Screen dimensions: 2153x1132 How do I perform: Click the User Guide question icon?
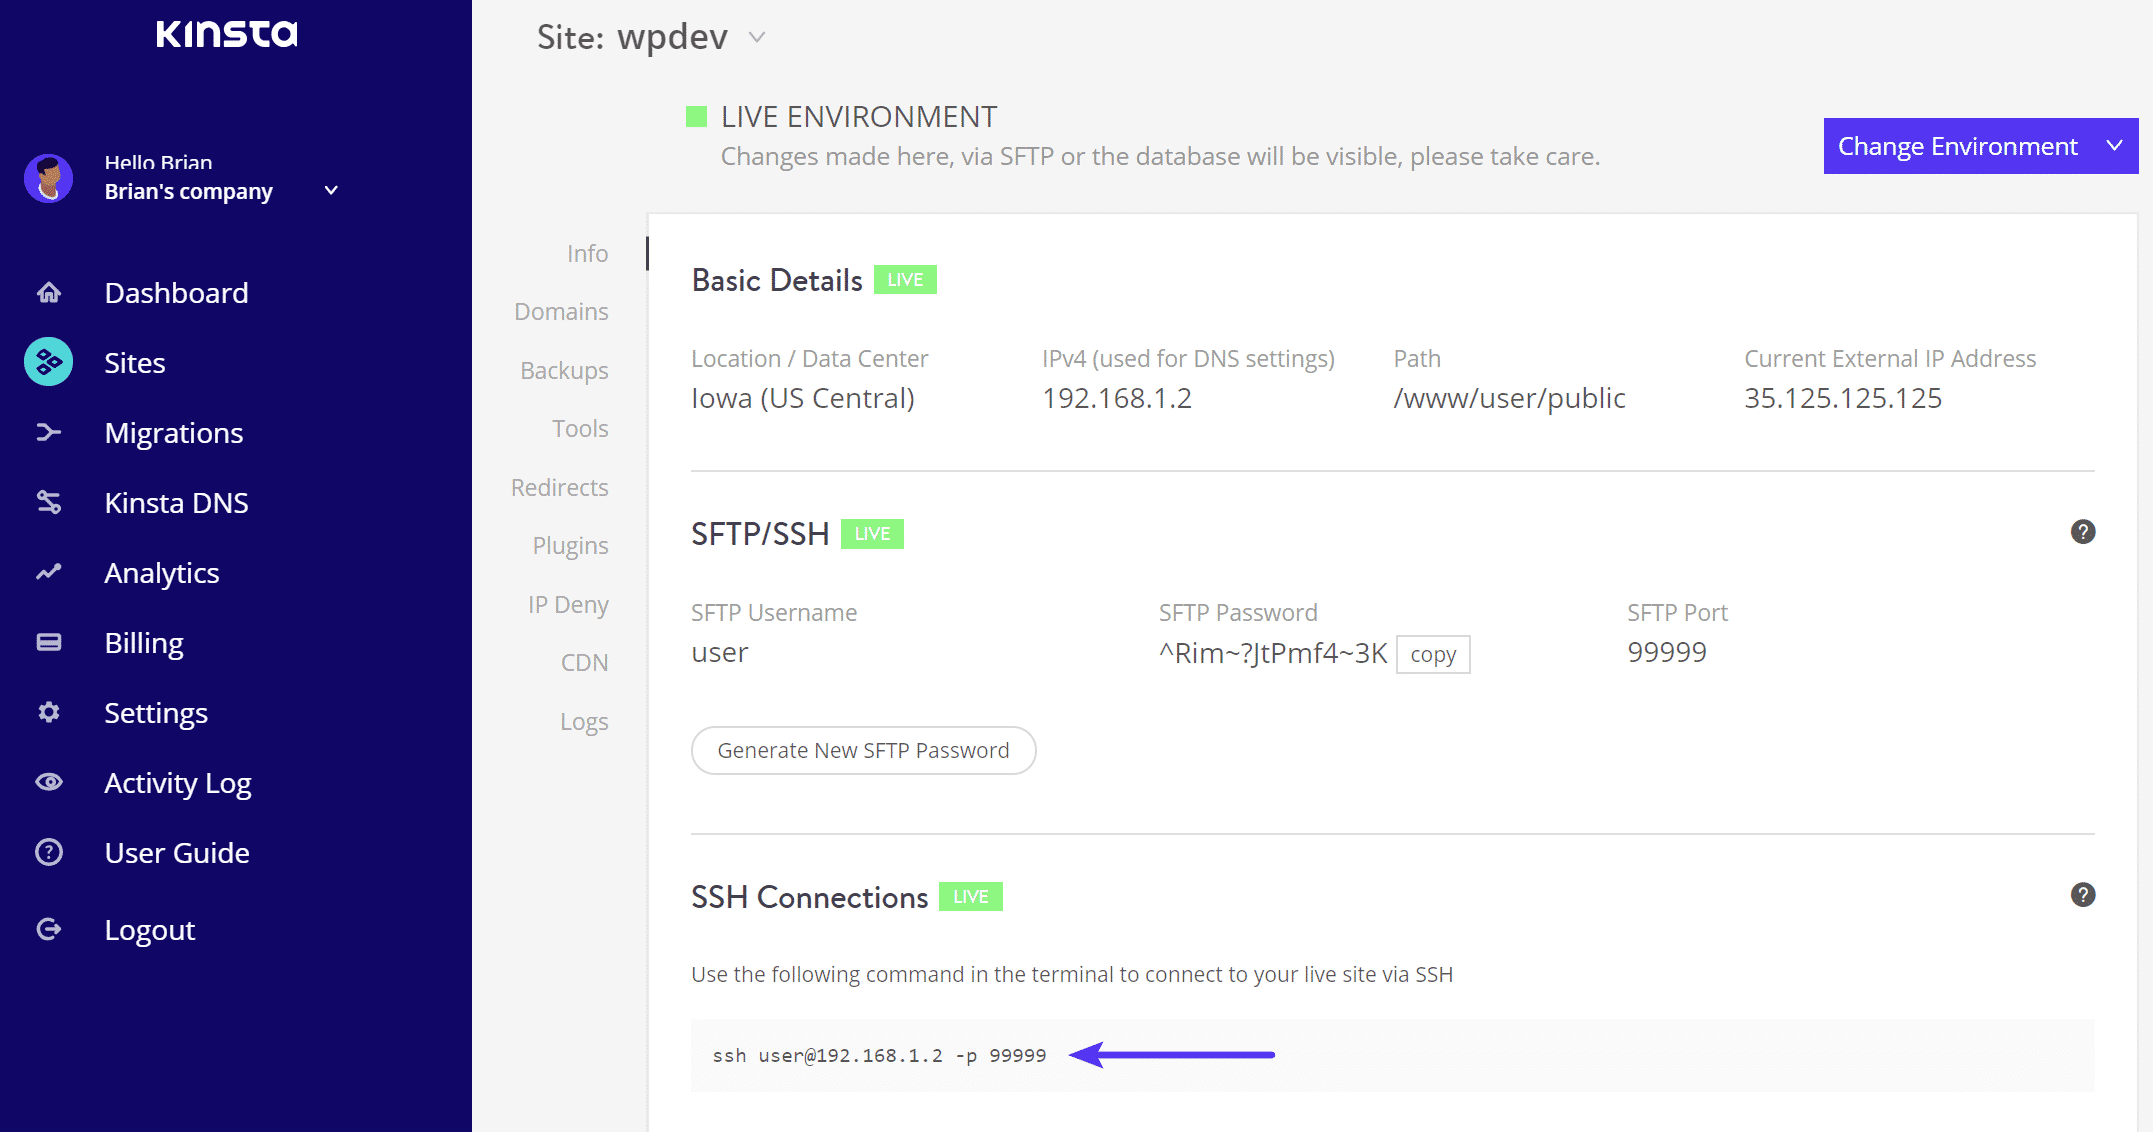(48, 852)
